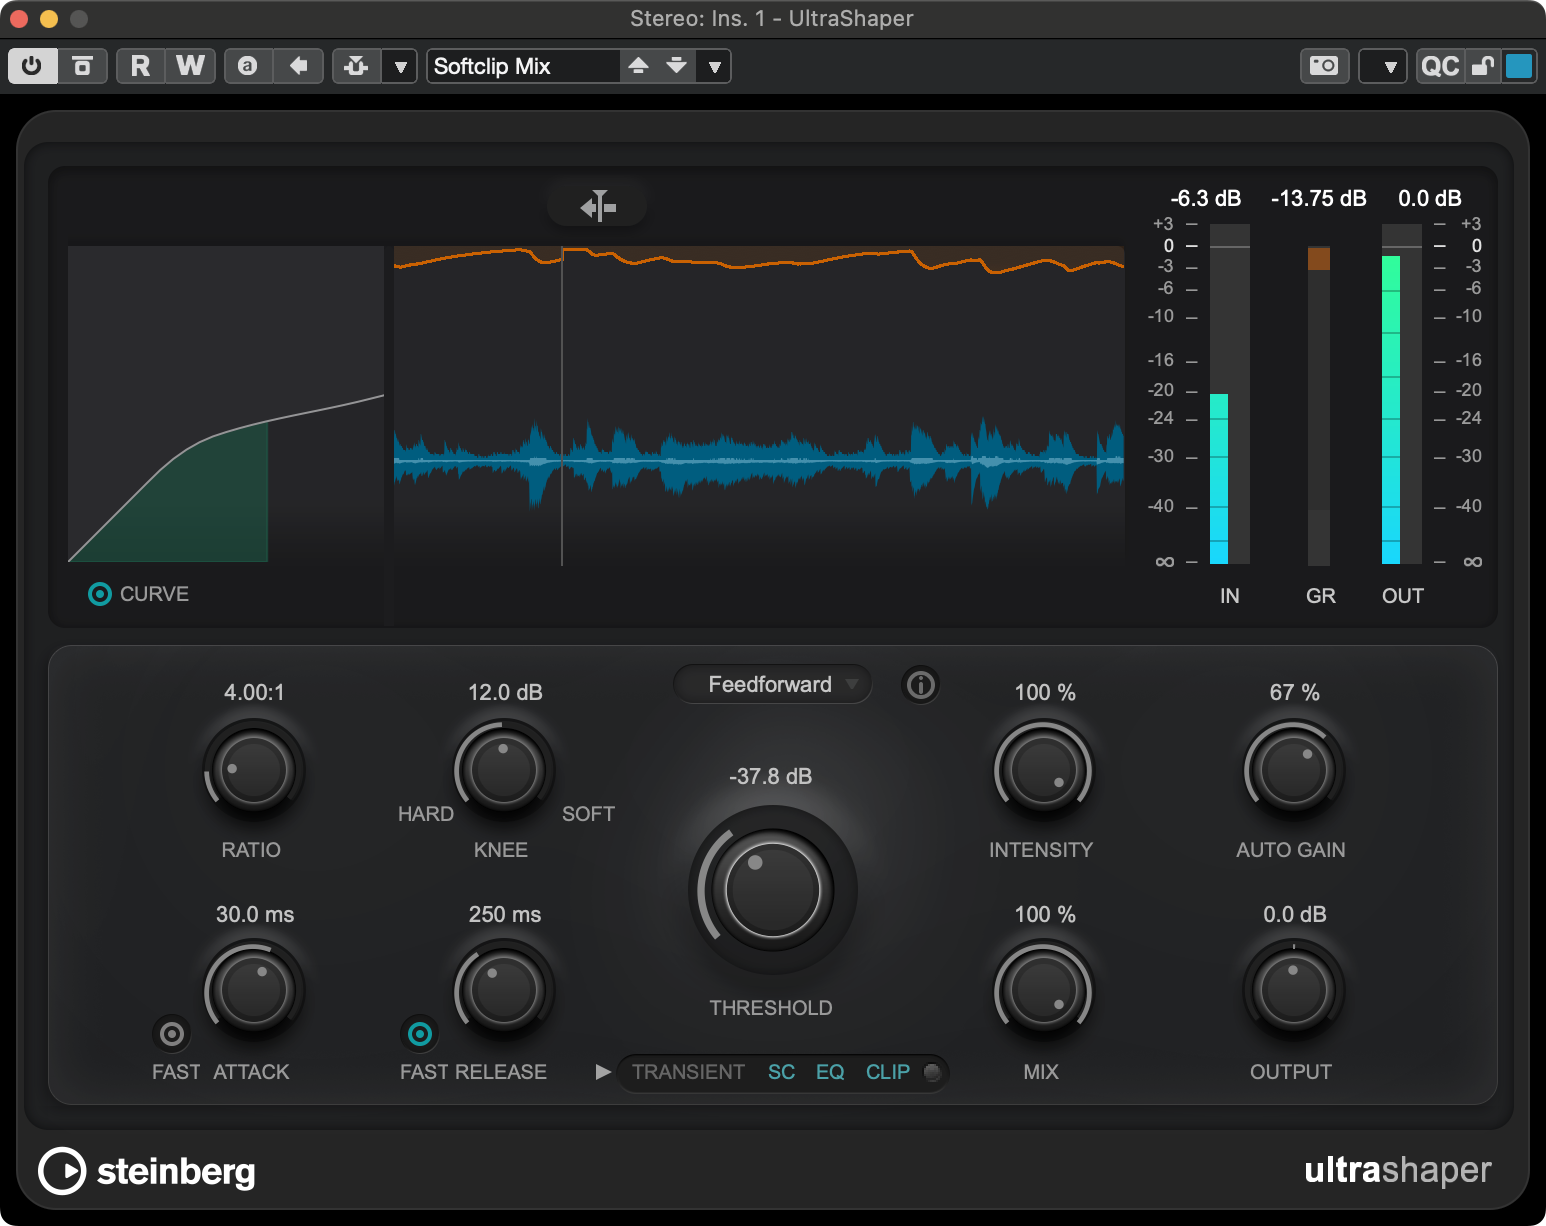The height and width of the screenshot is (1226, 1546).
Task: Open the Feedforward mode dropdown
Action: click(772, 685)
